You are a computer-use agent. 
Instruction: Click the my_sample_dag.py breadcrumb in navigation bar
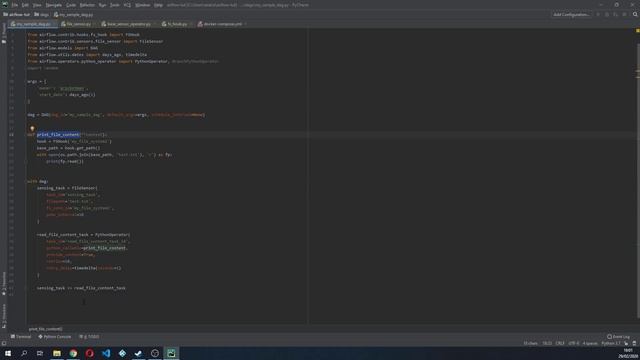click(73, 15)
